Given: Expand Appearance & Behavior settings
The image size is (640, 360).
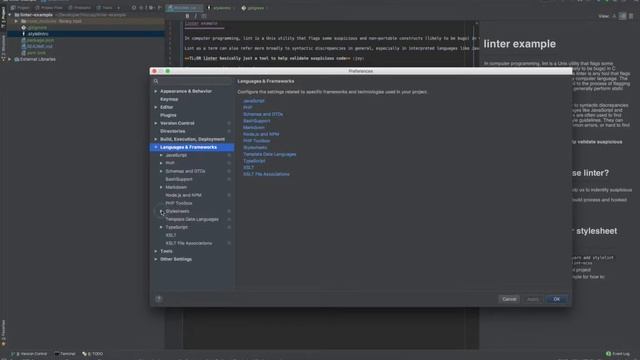Looking at the screenshot, I should 156,91.
